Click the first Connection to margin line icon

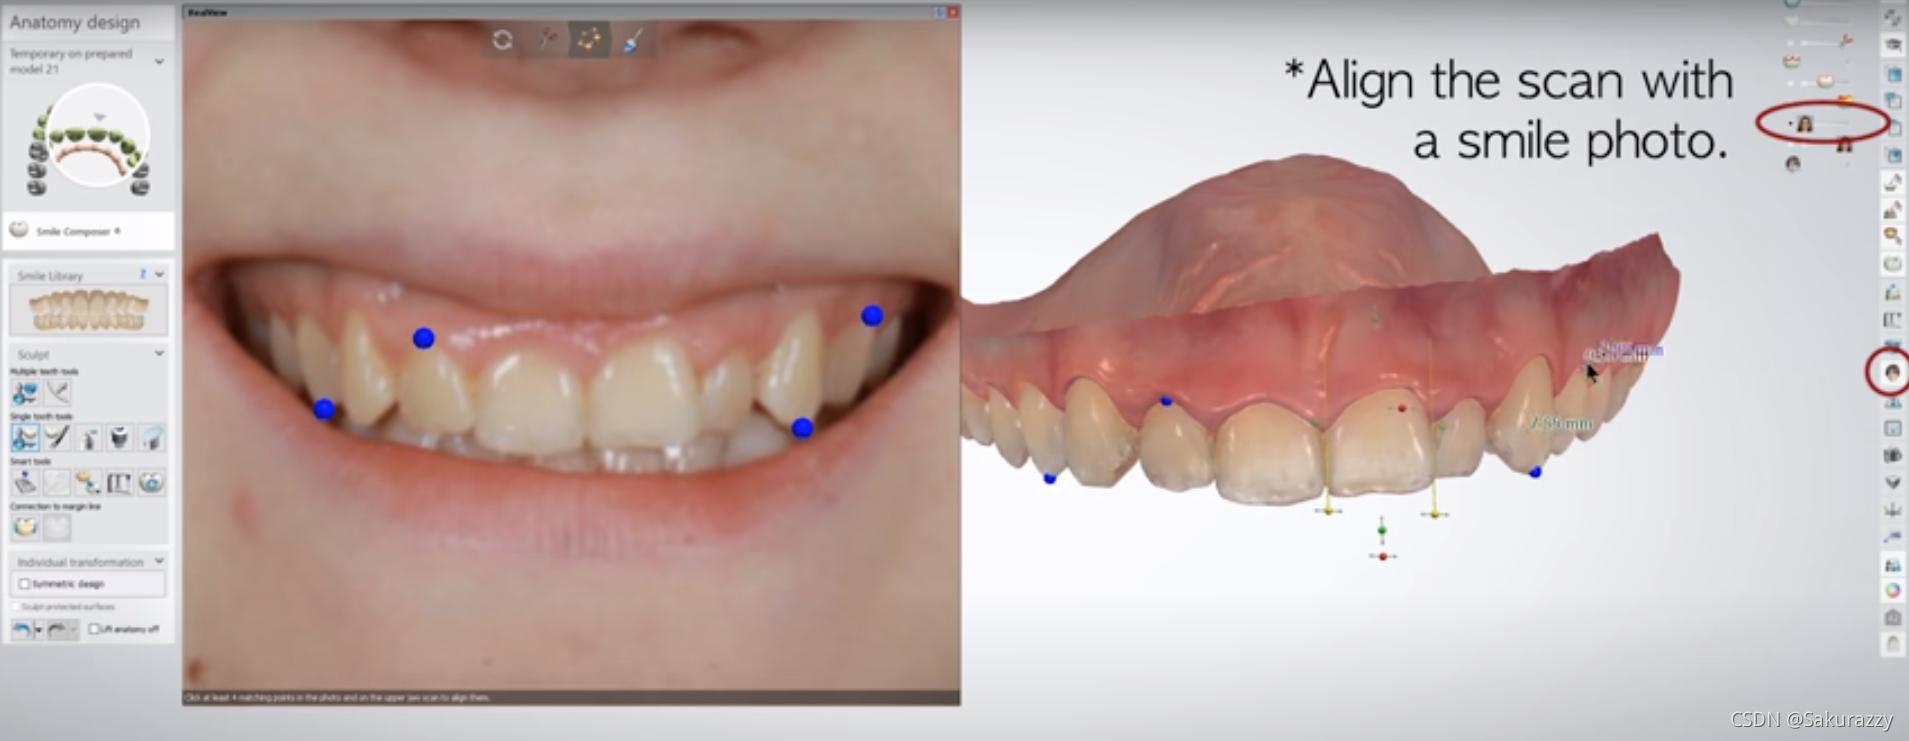[25, 526]
